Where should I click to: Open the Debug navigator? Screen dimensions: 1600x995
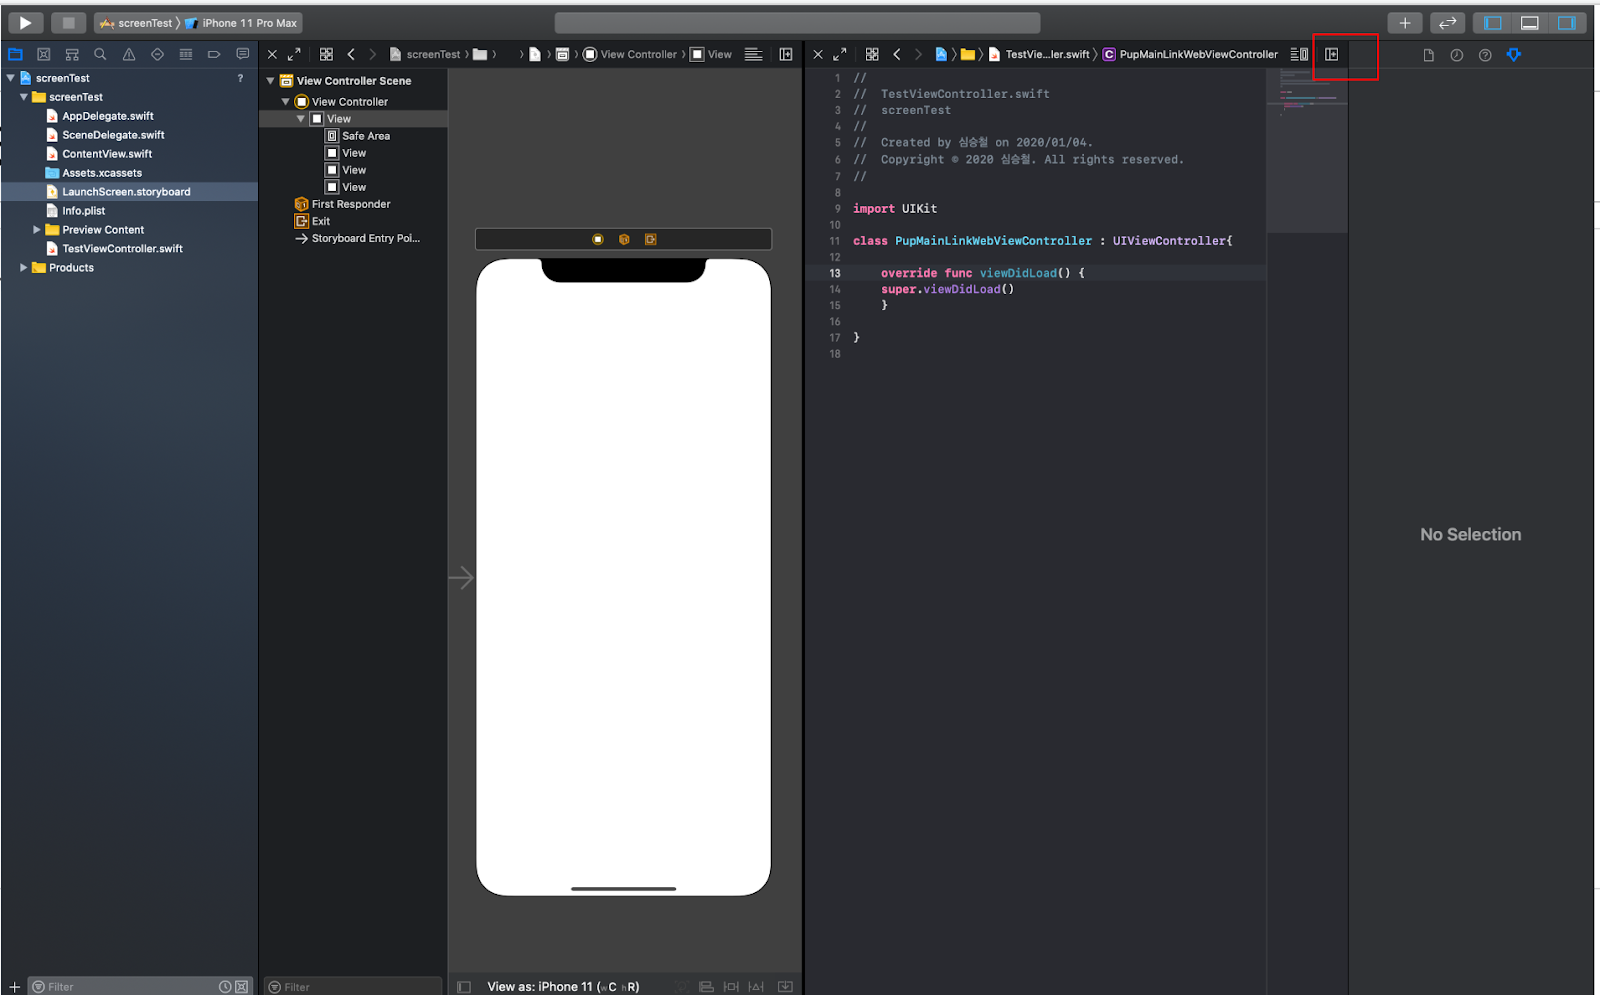pyautogui.click(x=186, y=54)
